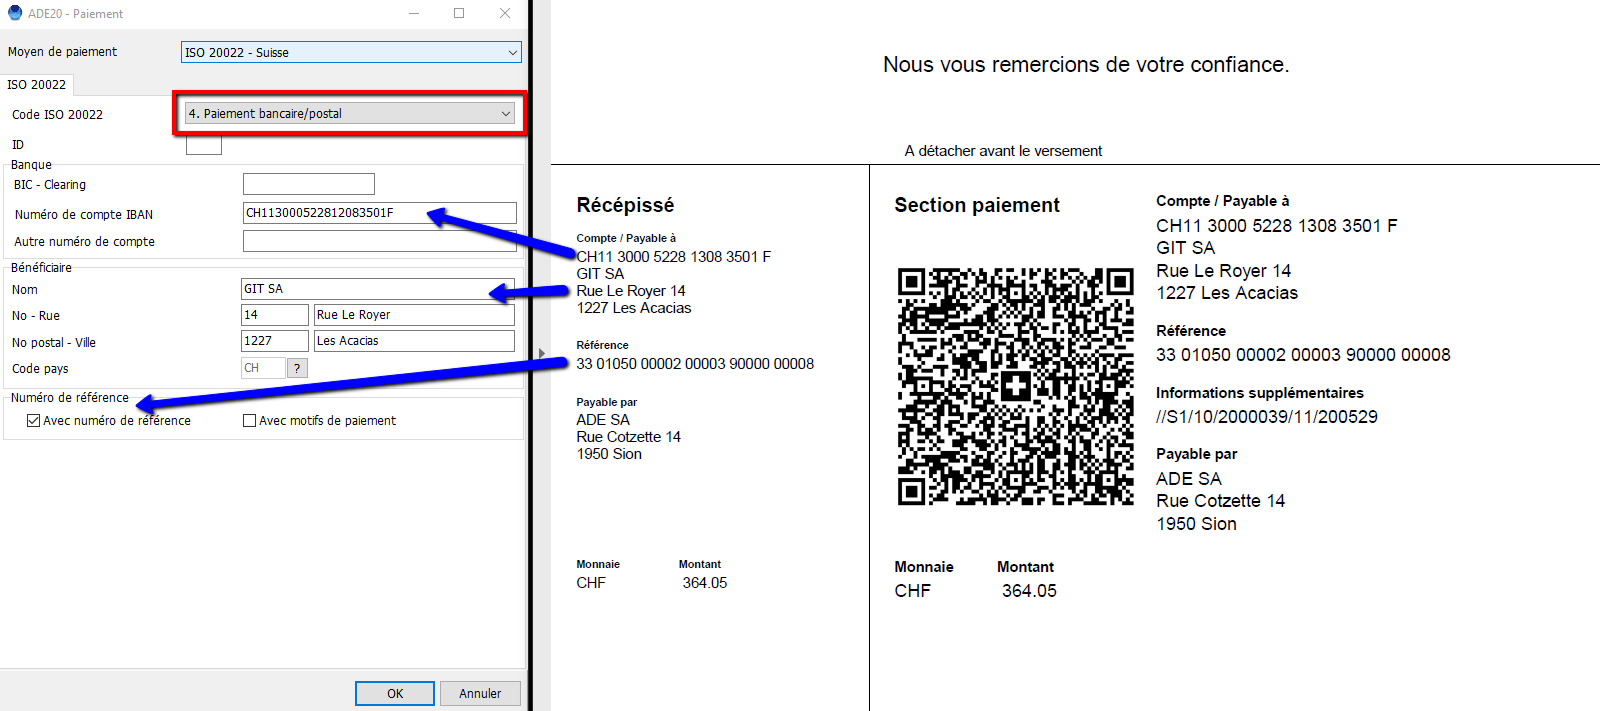Image resolution: width=1600 pixels, height=711 pixels.
Task: Click the 'Numéro de référence' group heading
Action: click(70, 398)
